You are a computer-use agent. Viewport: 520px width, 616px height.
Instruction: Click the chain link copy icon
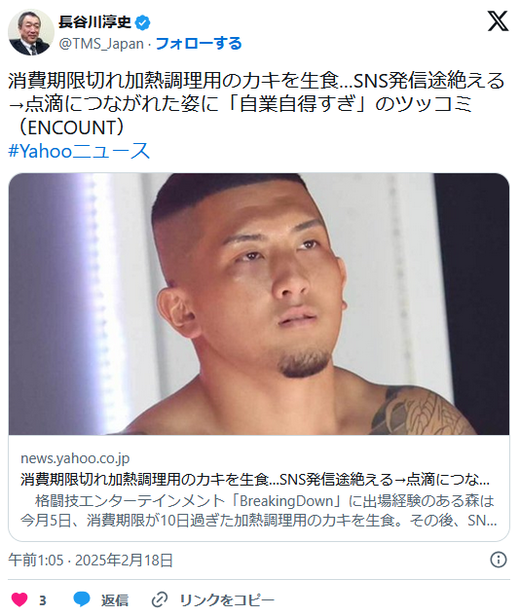[x=160, y=600]
